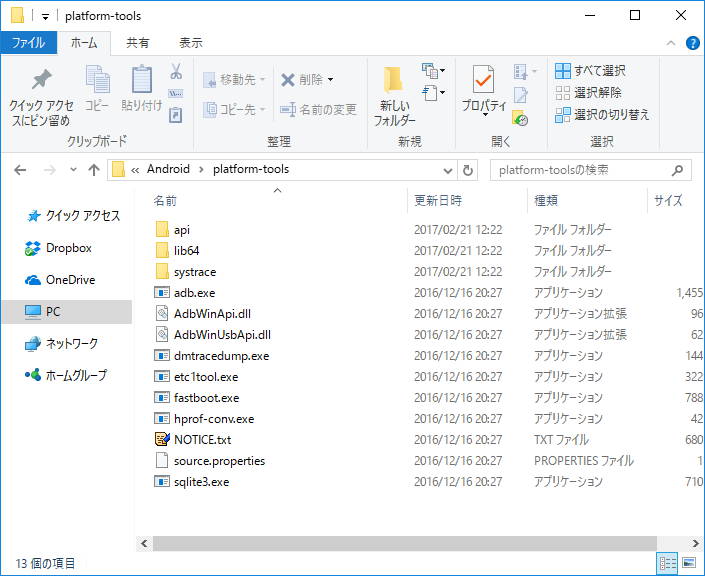Click the copy path icon in clipboard group
This screenshot has height=576, width=705.
pyautogui.click(x=175, y=94)
